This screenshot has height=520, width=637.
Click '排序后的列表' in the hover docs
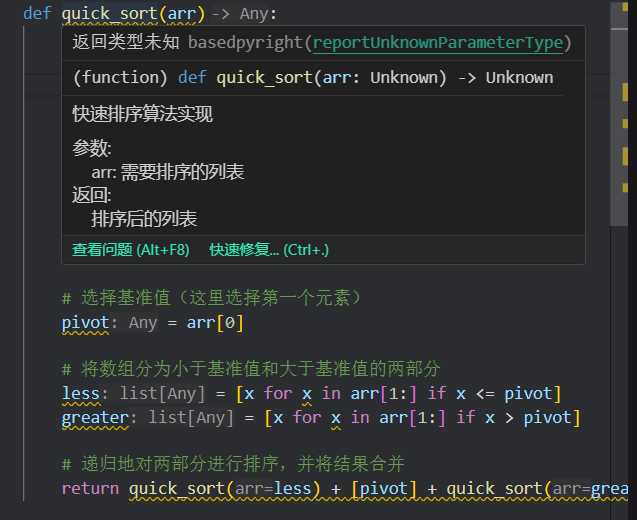144,219
